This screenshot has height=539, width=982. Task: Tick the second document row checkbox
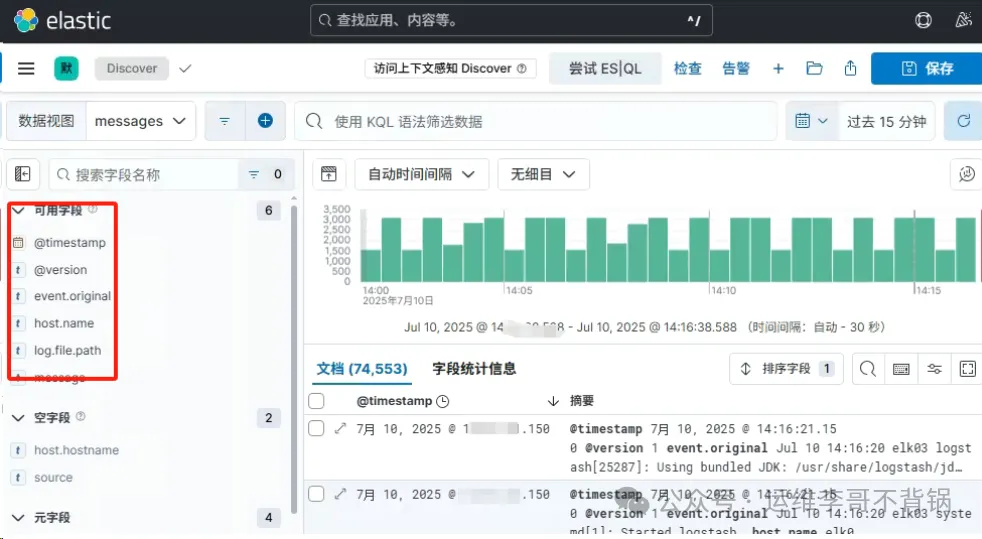316,494
